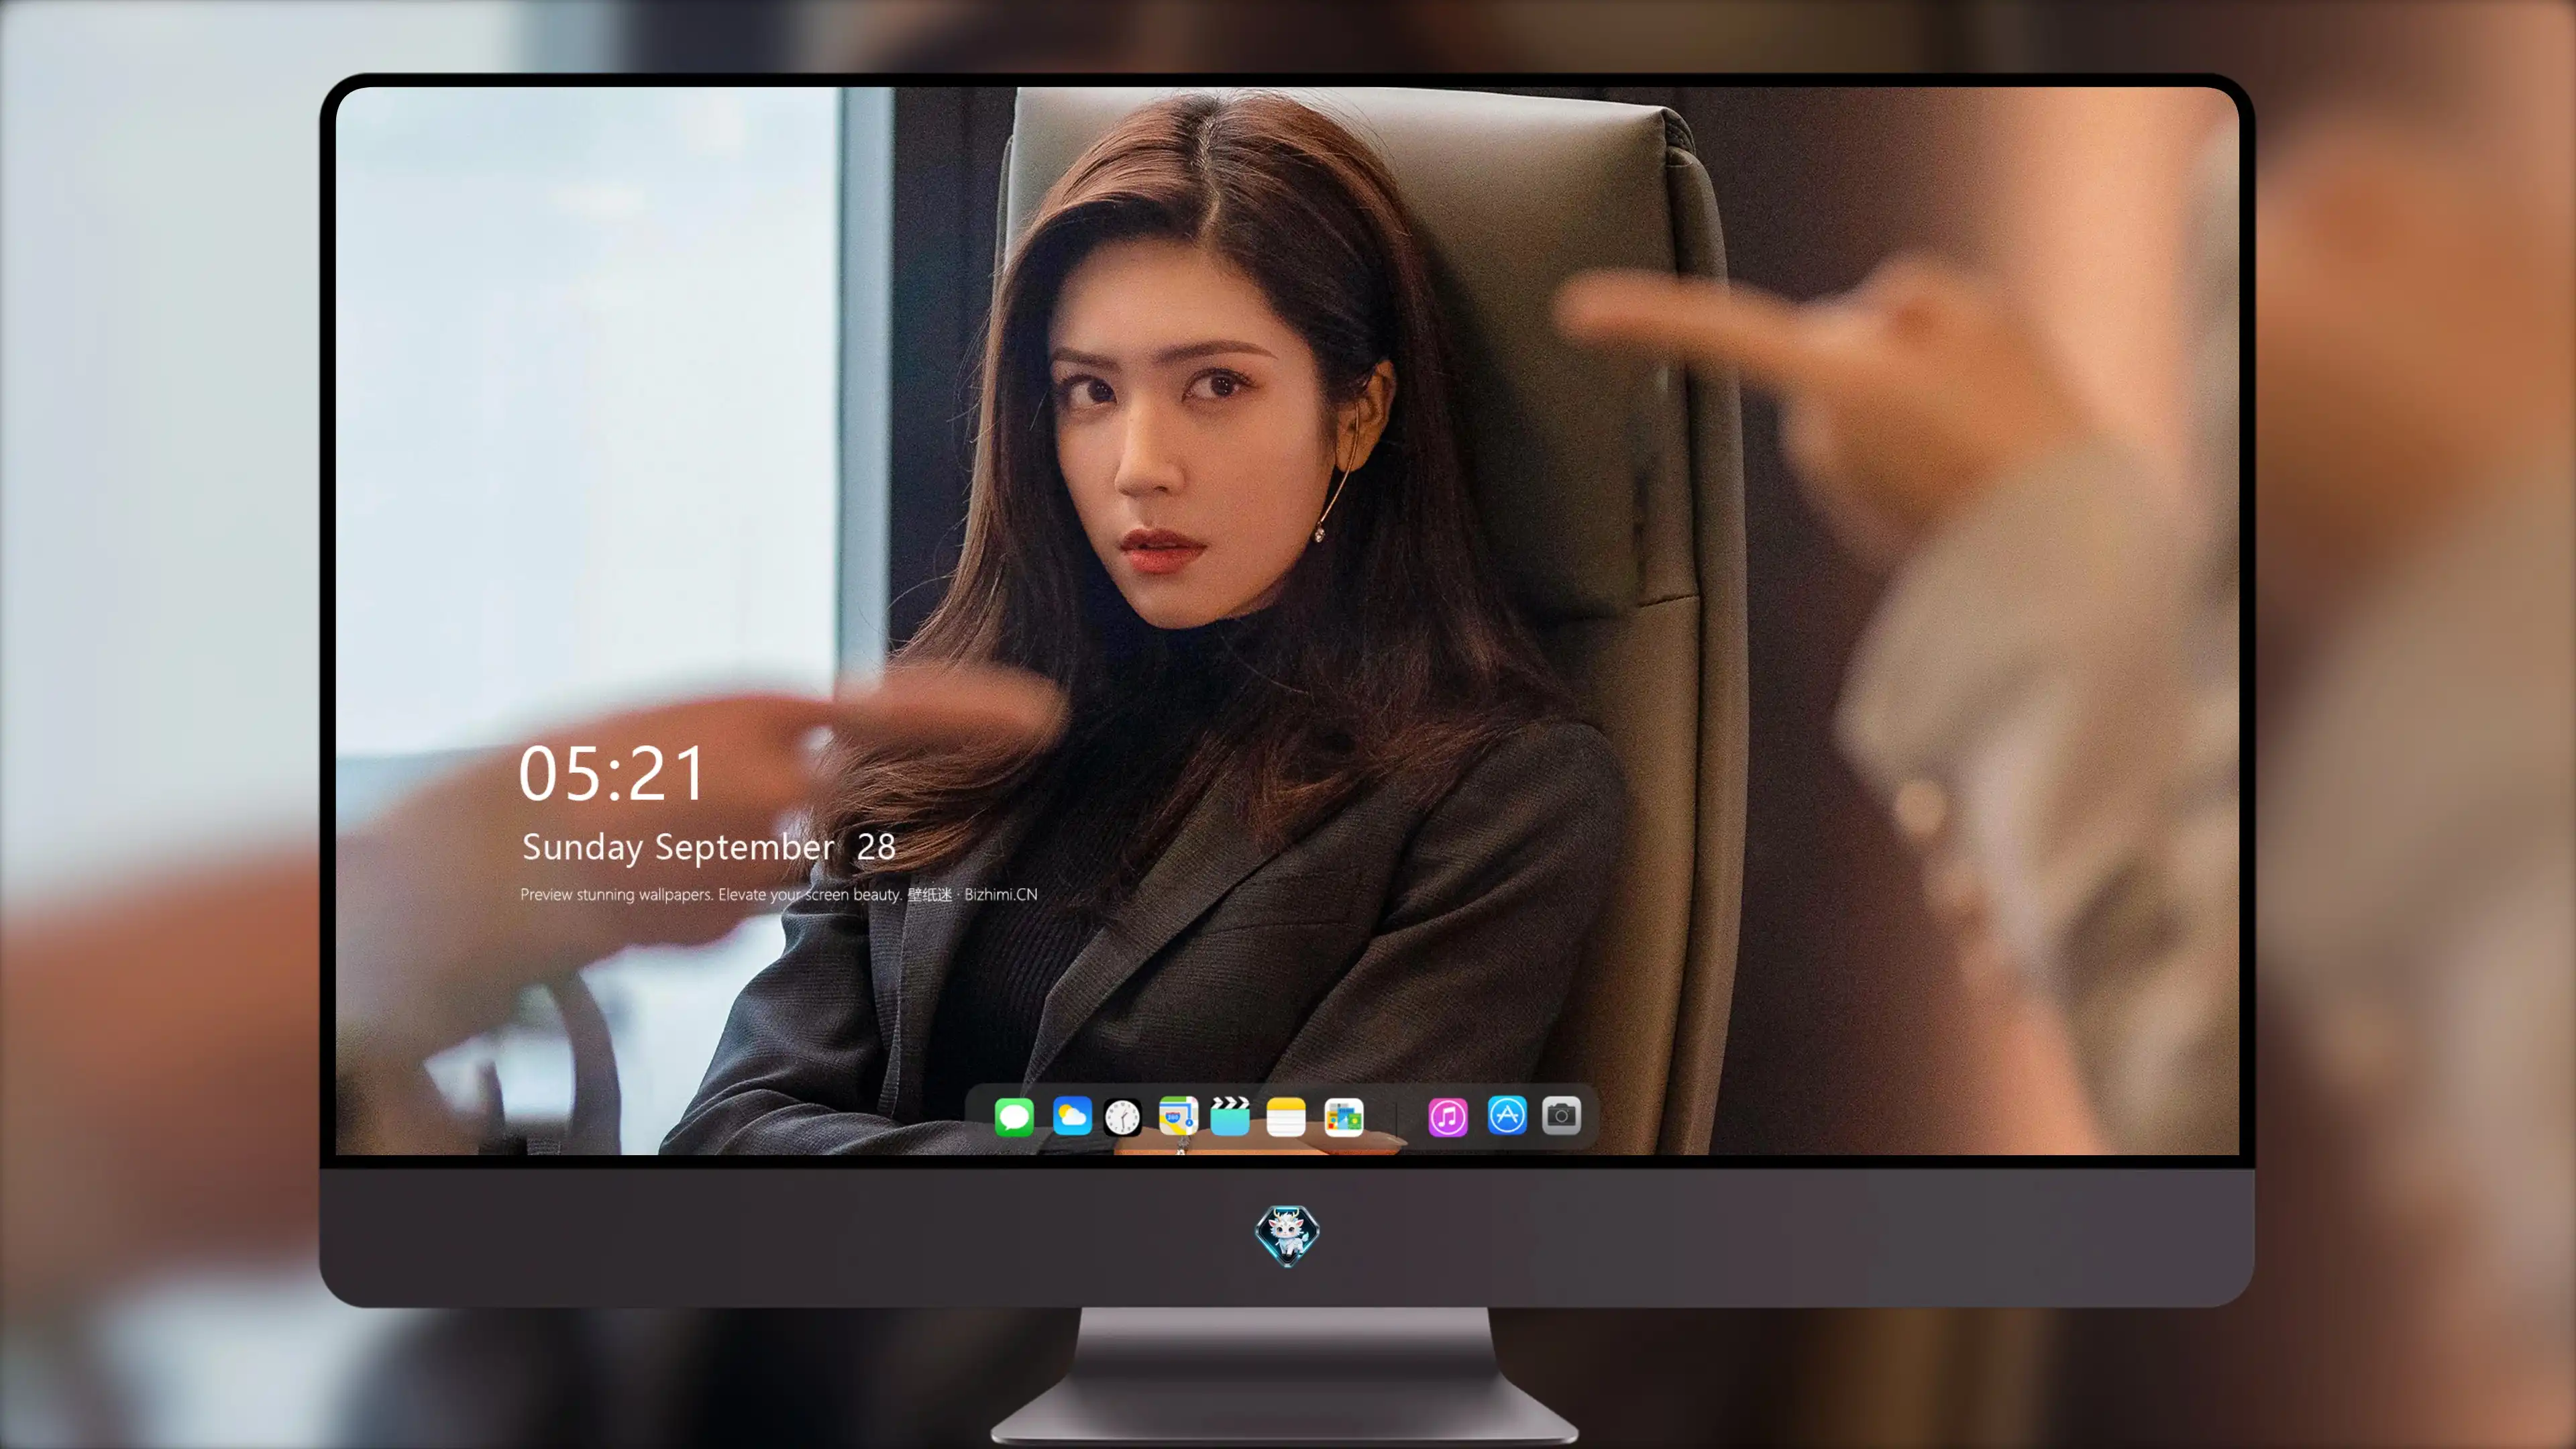Open the yellow Notes app
Image resolution: width=2576 pixels, height=1449 pixels.
pyautogui.click(x=1286, y=1116)
